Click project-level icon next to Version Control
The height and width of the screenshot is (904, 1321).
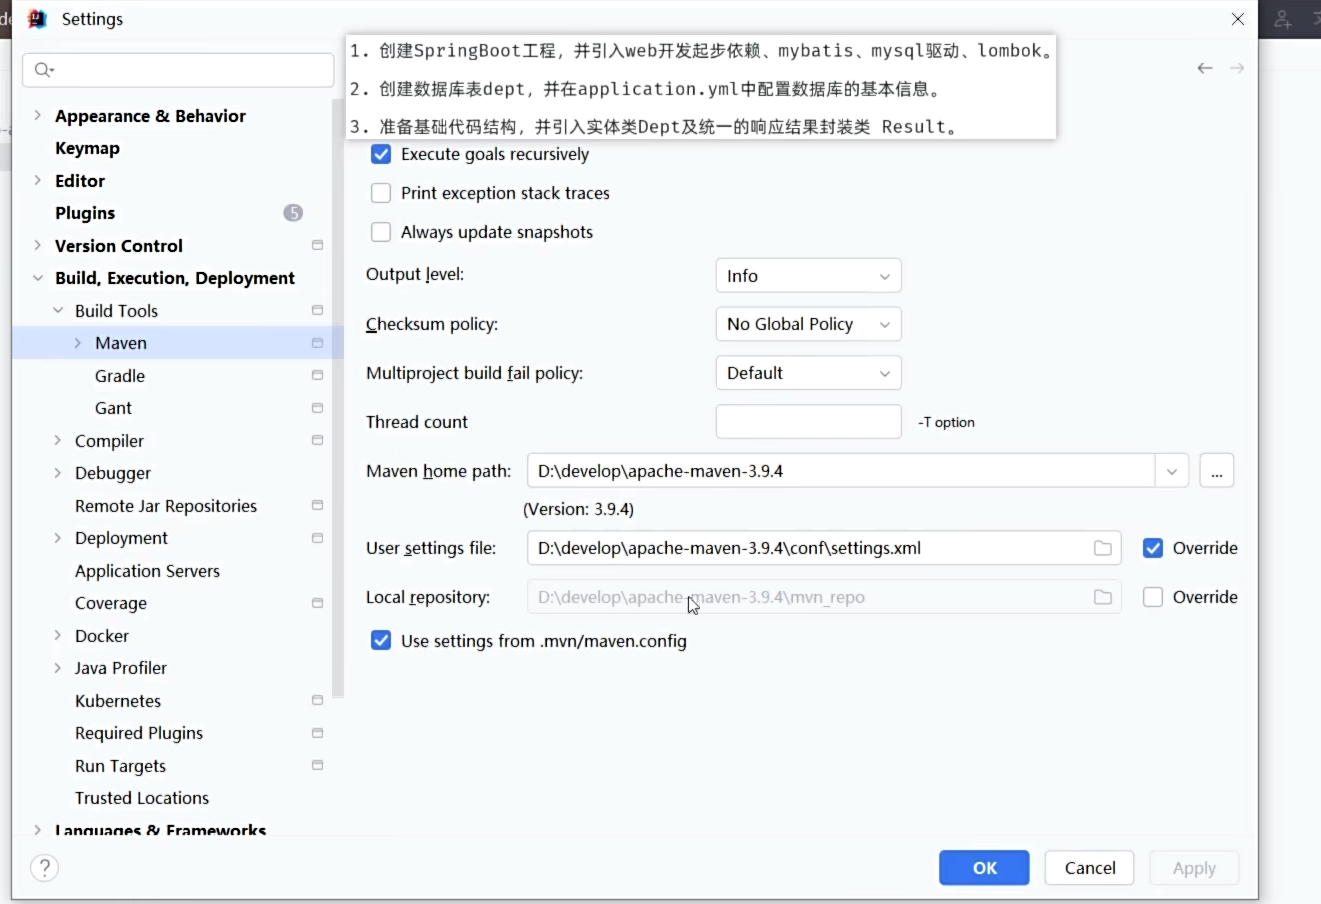pyautogui.click(x=317, y=245)
